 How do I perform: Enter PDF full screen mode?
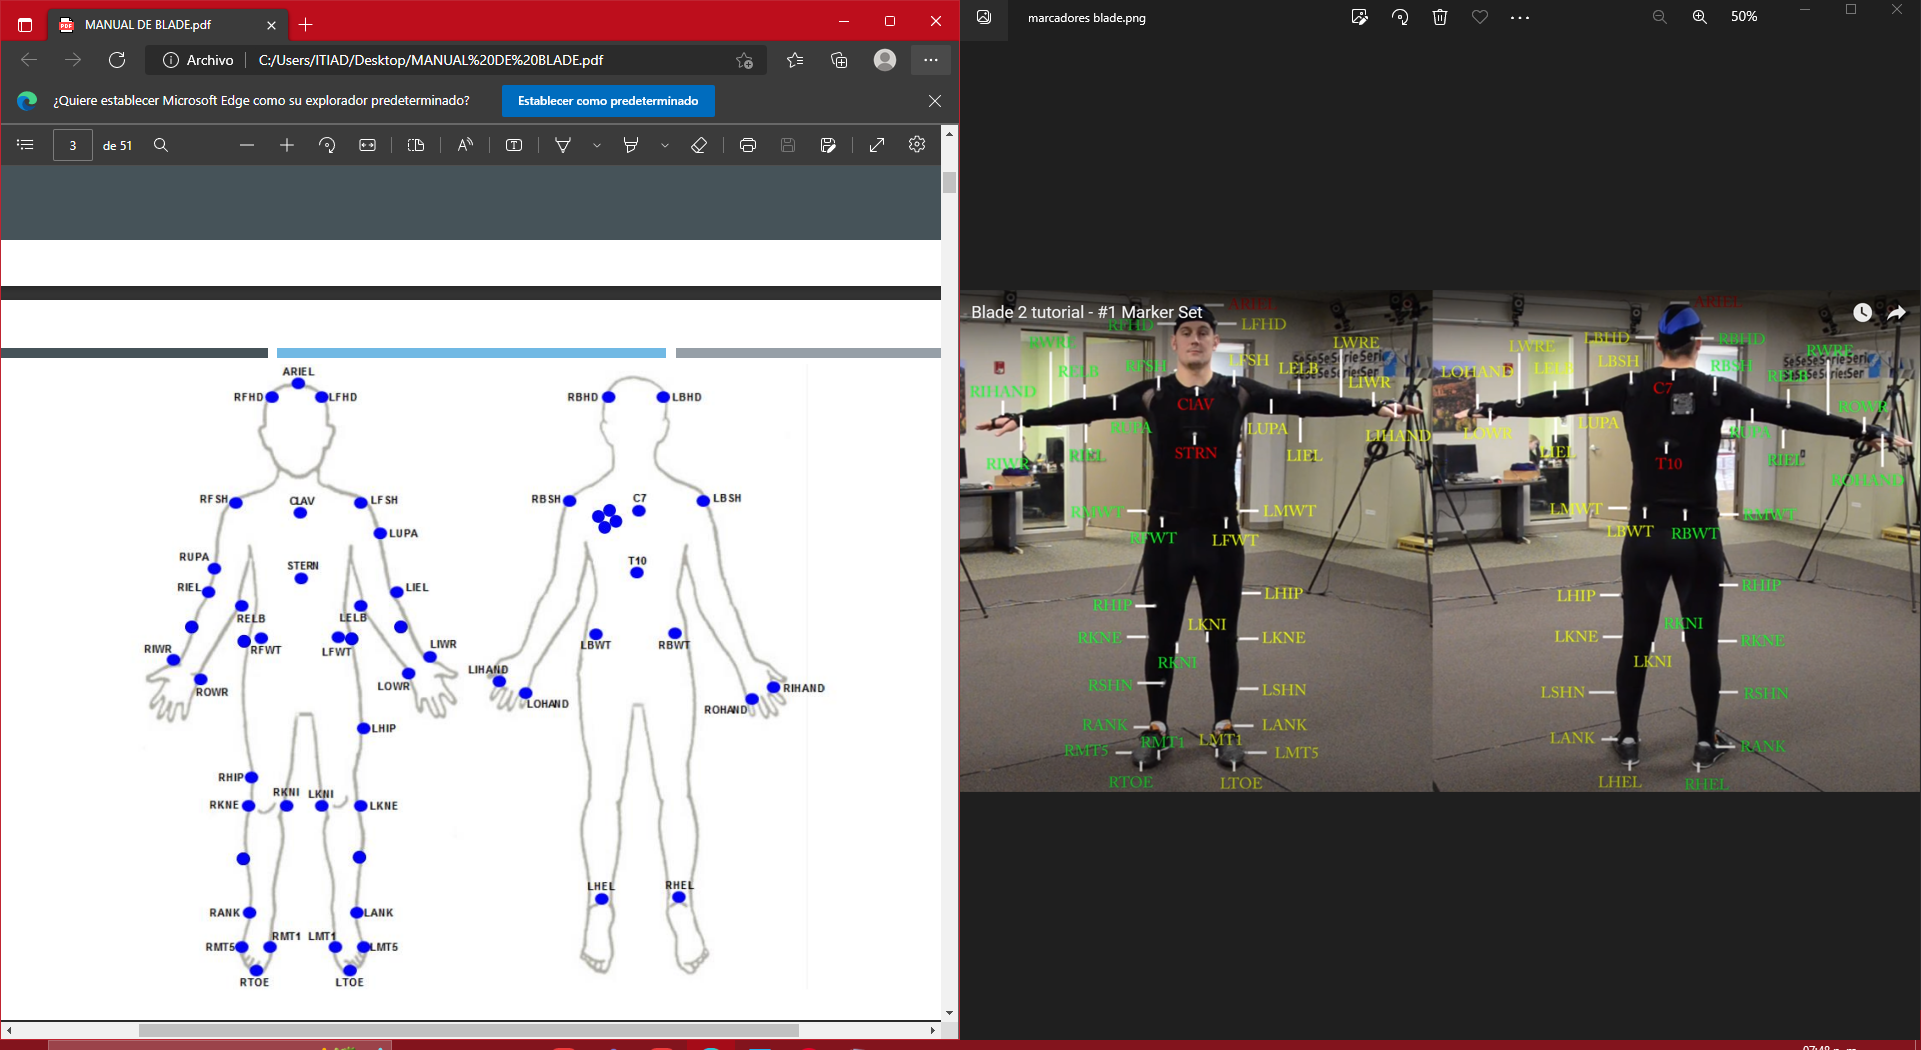coord(877,145)
